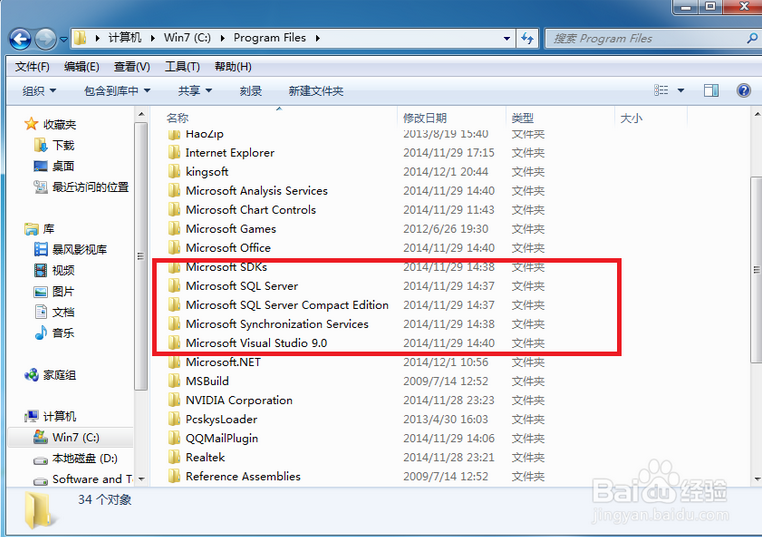Open the recent pages dropdown arrow
This screenshot has width=762, height=537.
click(x=64, y=39)
